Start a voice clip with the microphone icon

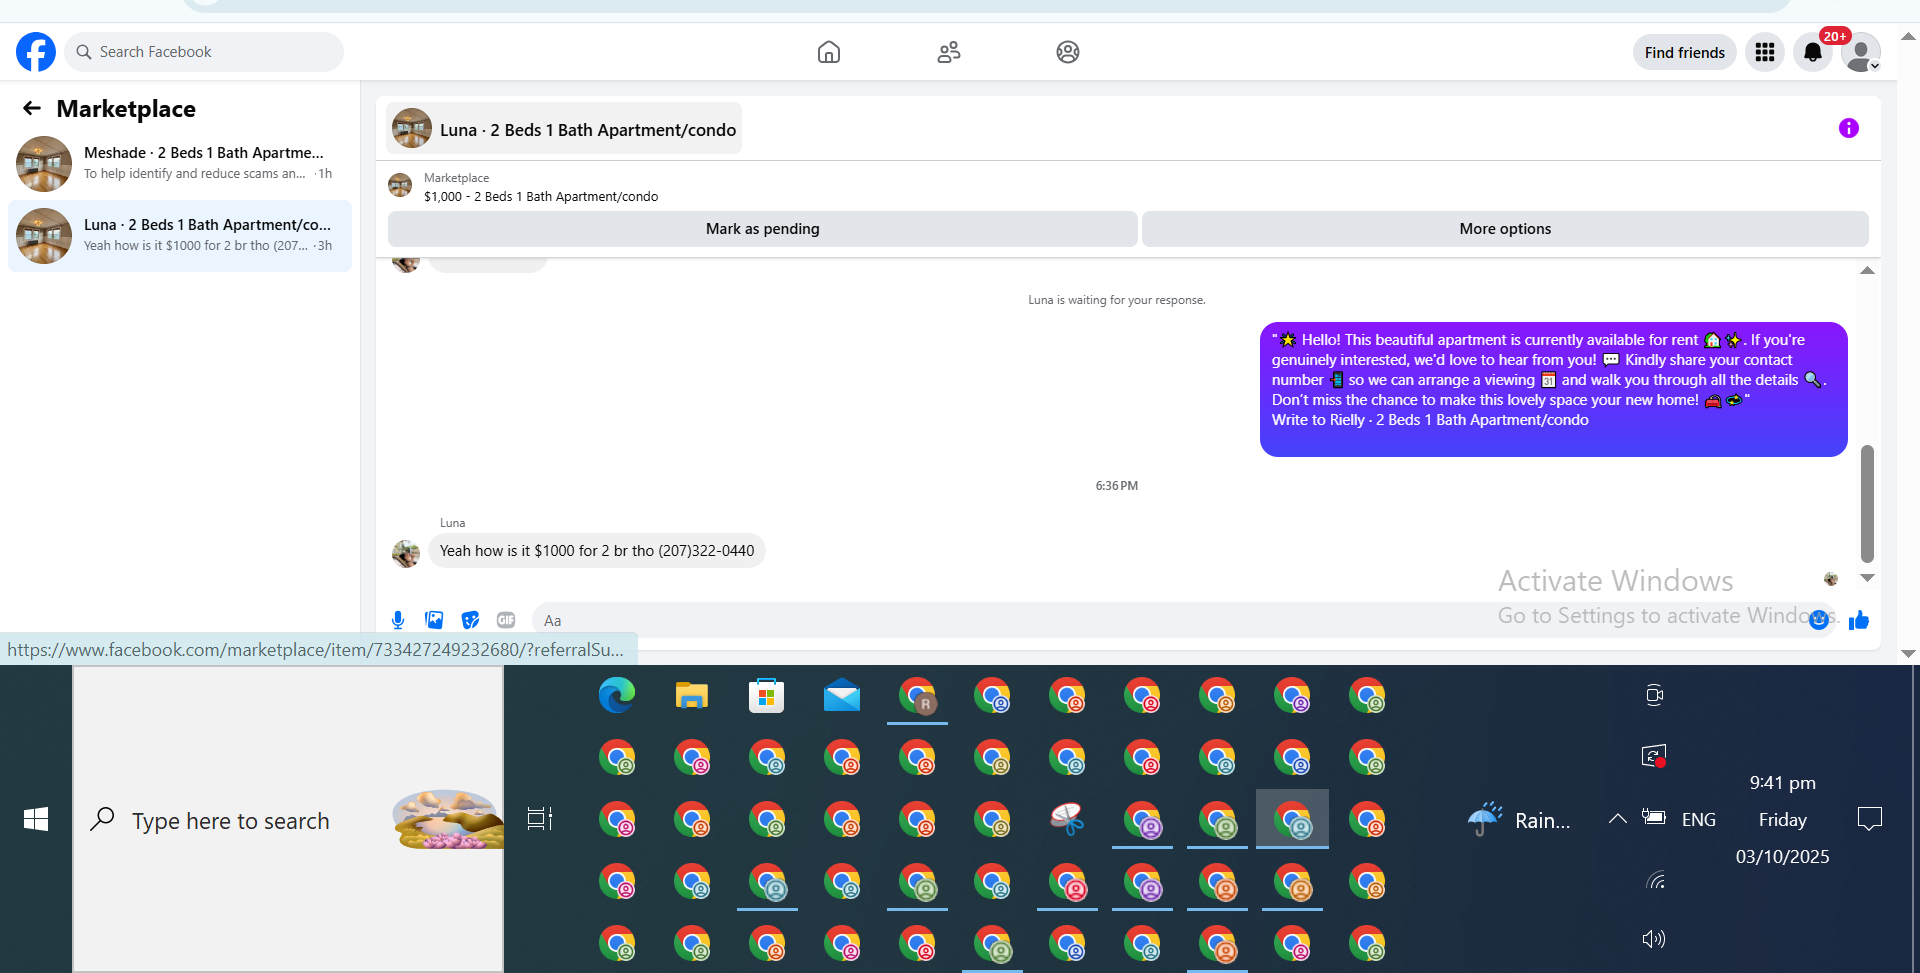click(x=398, y=620)
